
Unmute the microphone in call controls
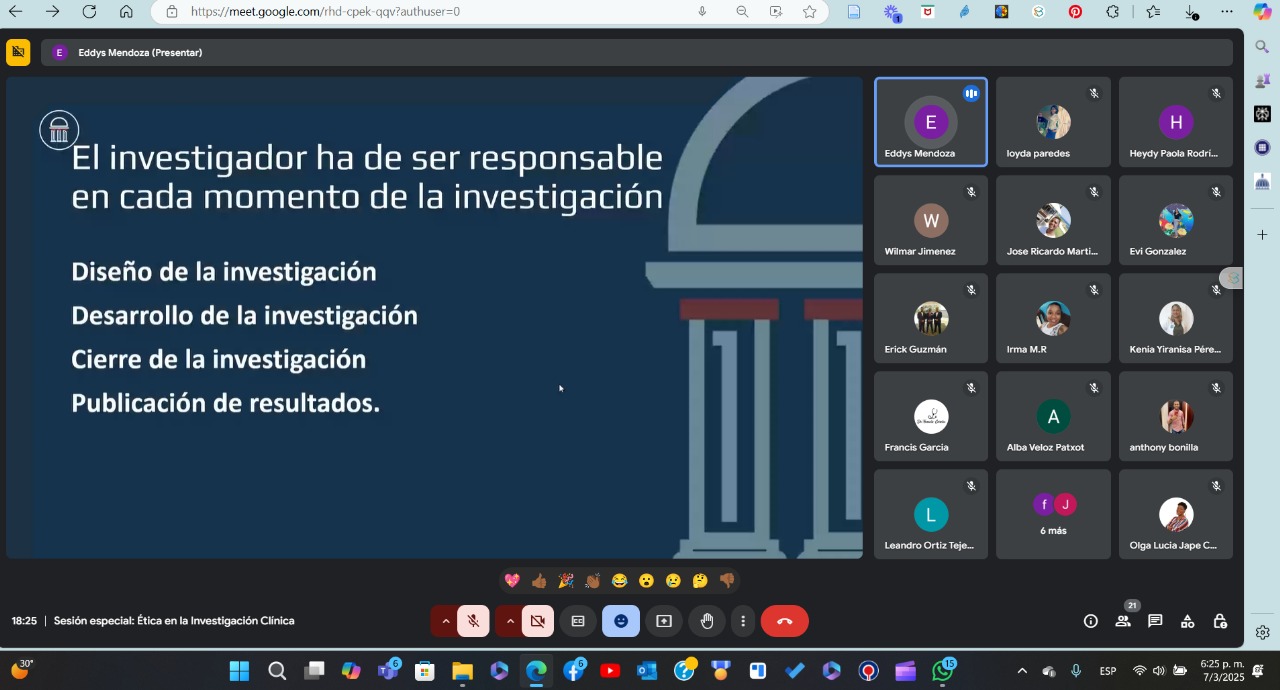(473, 621)
